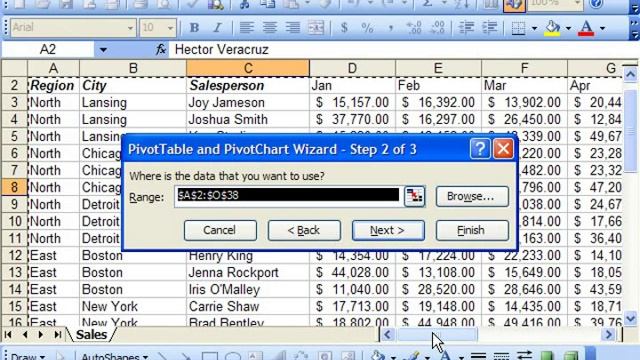Click cell containing Carrie Shaw
Viewport: 640px width, 360px height.
pyautogui.click(x=248, y=307)
